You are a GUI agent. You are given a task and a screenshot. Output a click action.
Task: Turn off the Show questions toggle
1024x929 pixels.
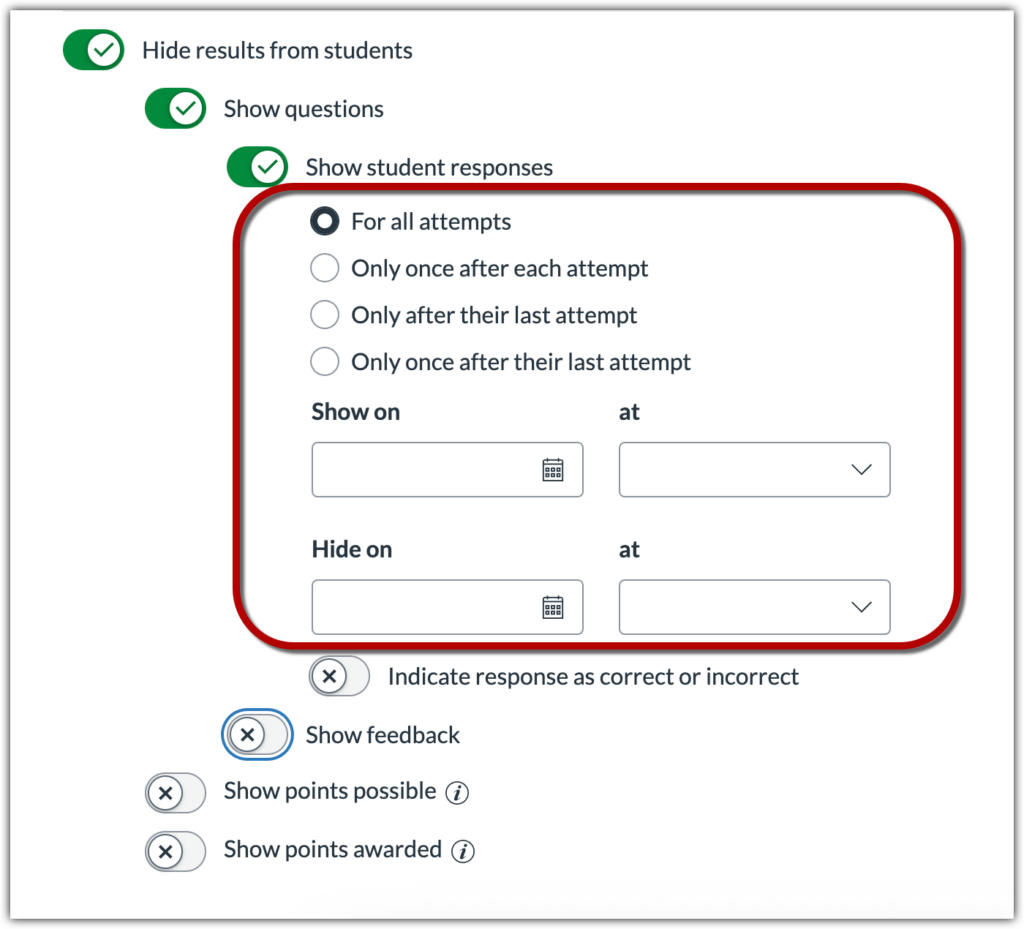pyautogui.click(x=176, y=109)
